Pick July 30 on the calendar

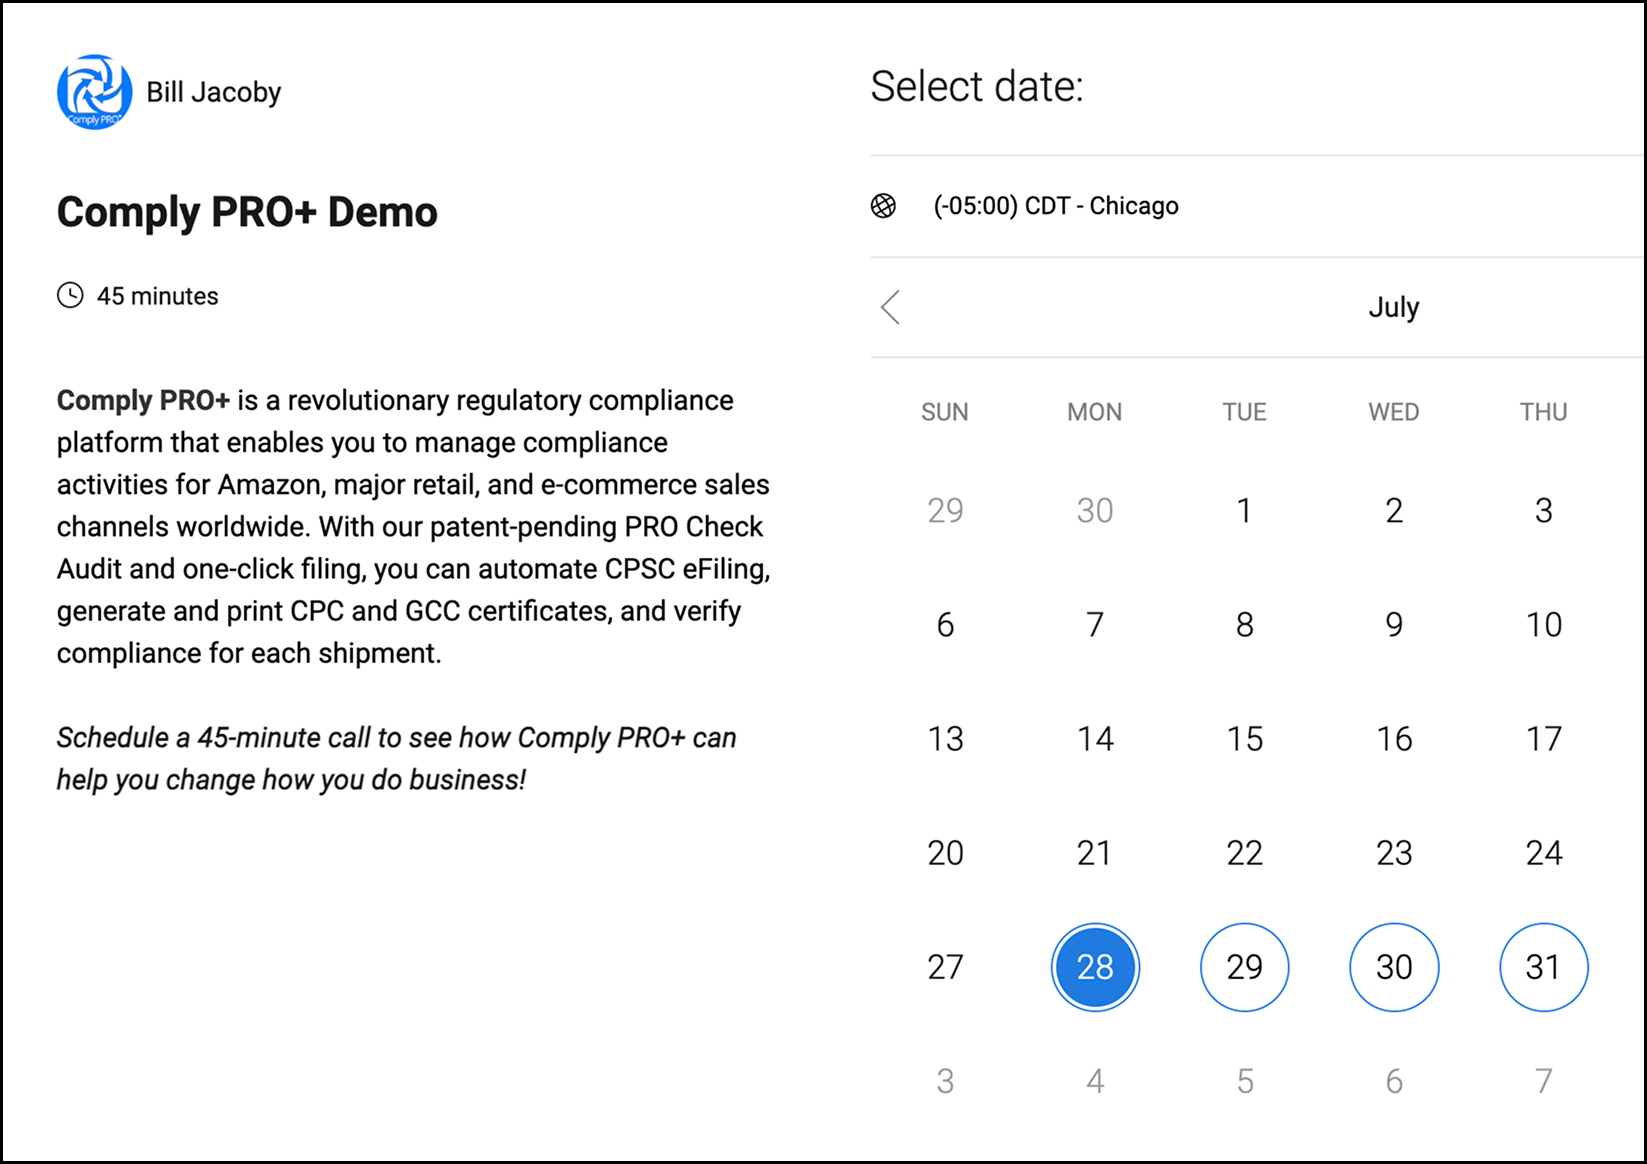[x=1393, y=967]
